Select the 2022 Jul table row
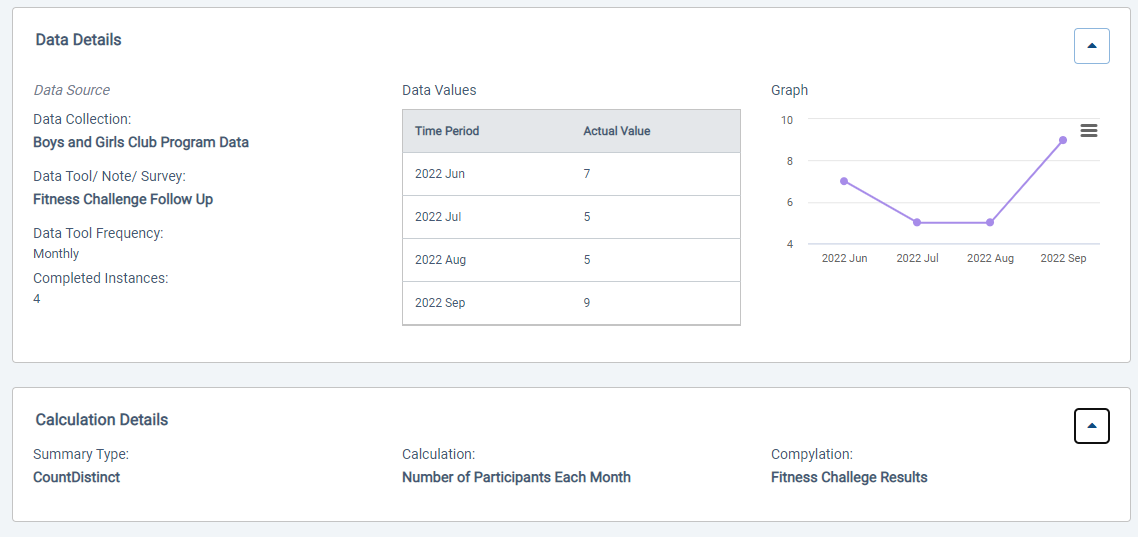 tap(571, 217)
